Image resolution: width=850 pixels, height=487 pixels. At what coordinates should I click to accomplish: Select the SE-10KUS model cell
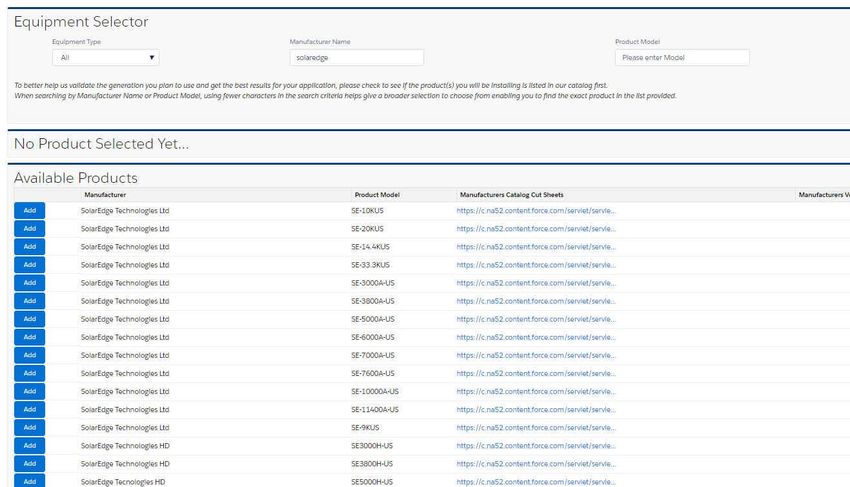tap(367, 210)
